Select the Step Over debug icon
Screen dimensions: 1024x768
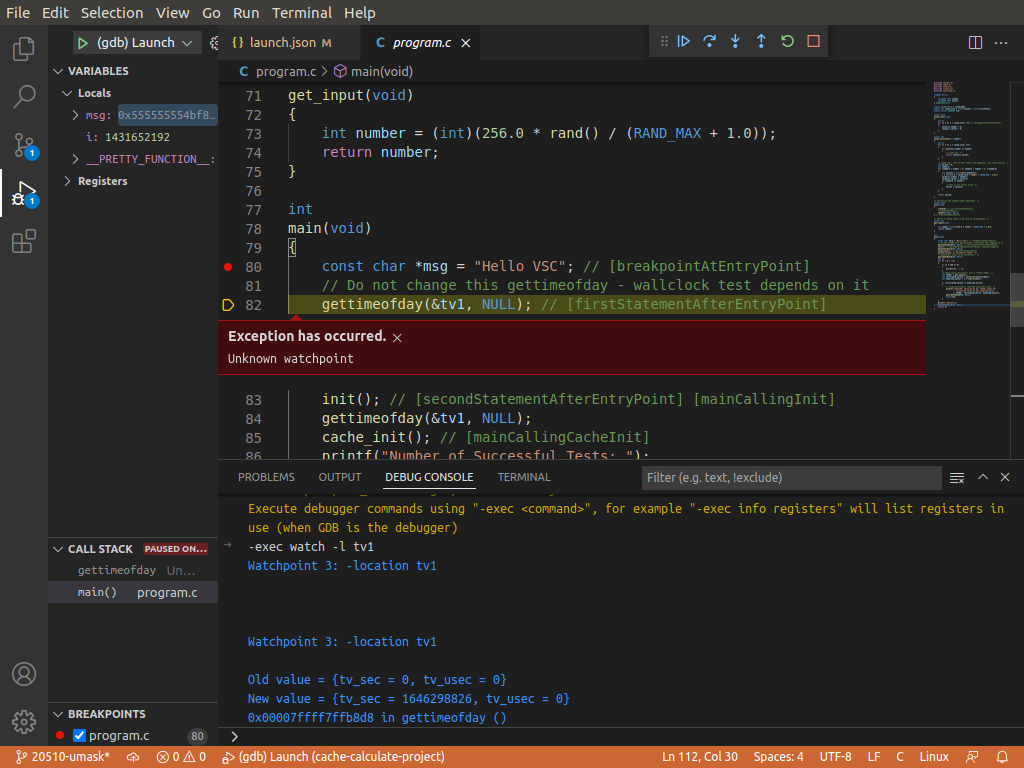point(709,42)
